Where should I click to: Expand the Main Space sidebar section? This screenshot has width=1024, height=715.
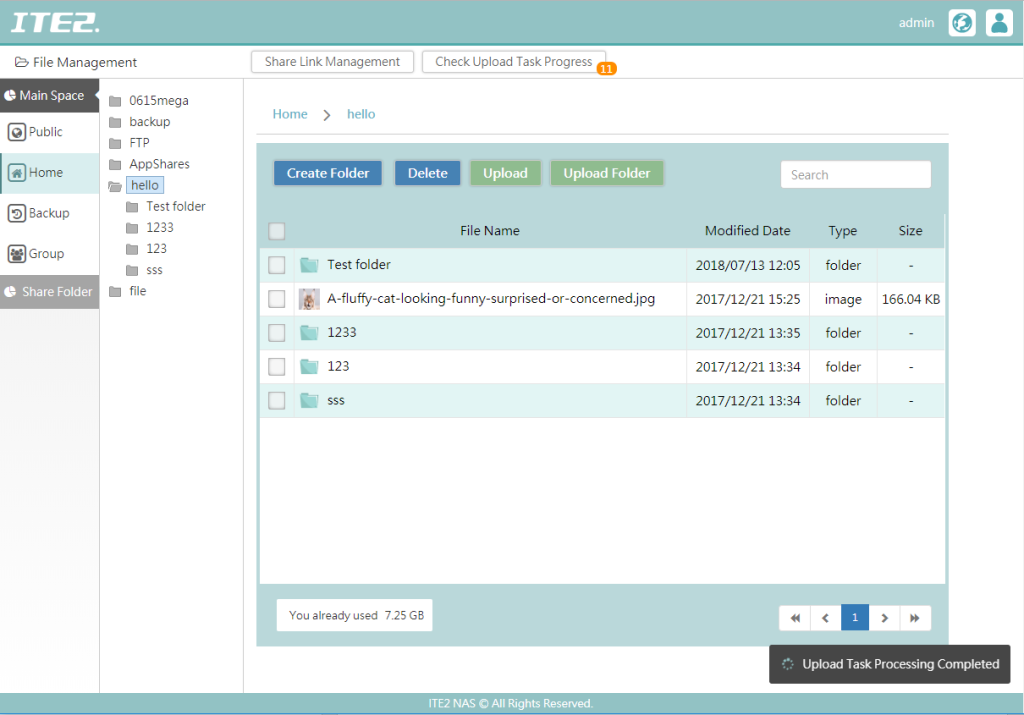[49, 96]
